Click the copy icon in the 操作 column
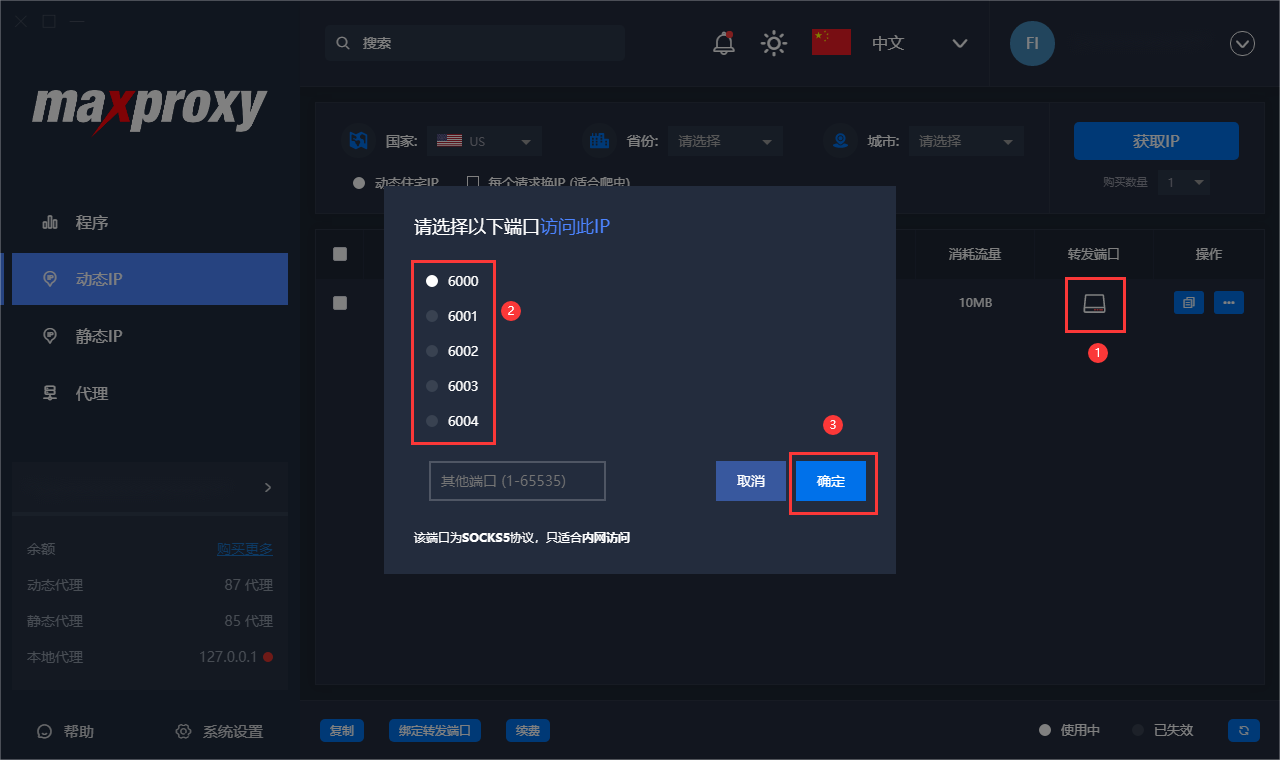Image resolution: width=1280 pixels, height=760 pixels. click(x=1188, y=302)
